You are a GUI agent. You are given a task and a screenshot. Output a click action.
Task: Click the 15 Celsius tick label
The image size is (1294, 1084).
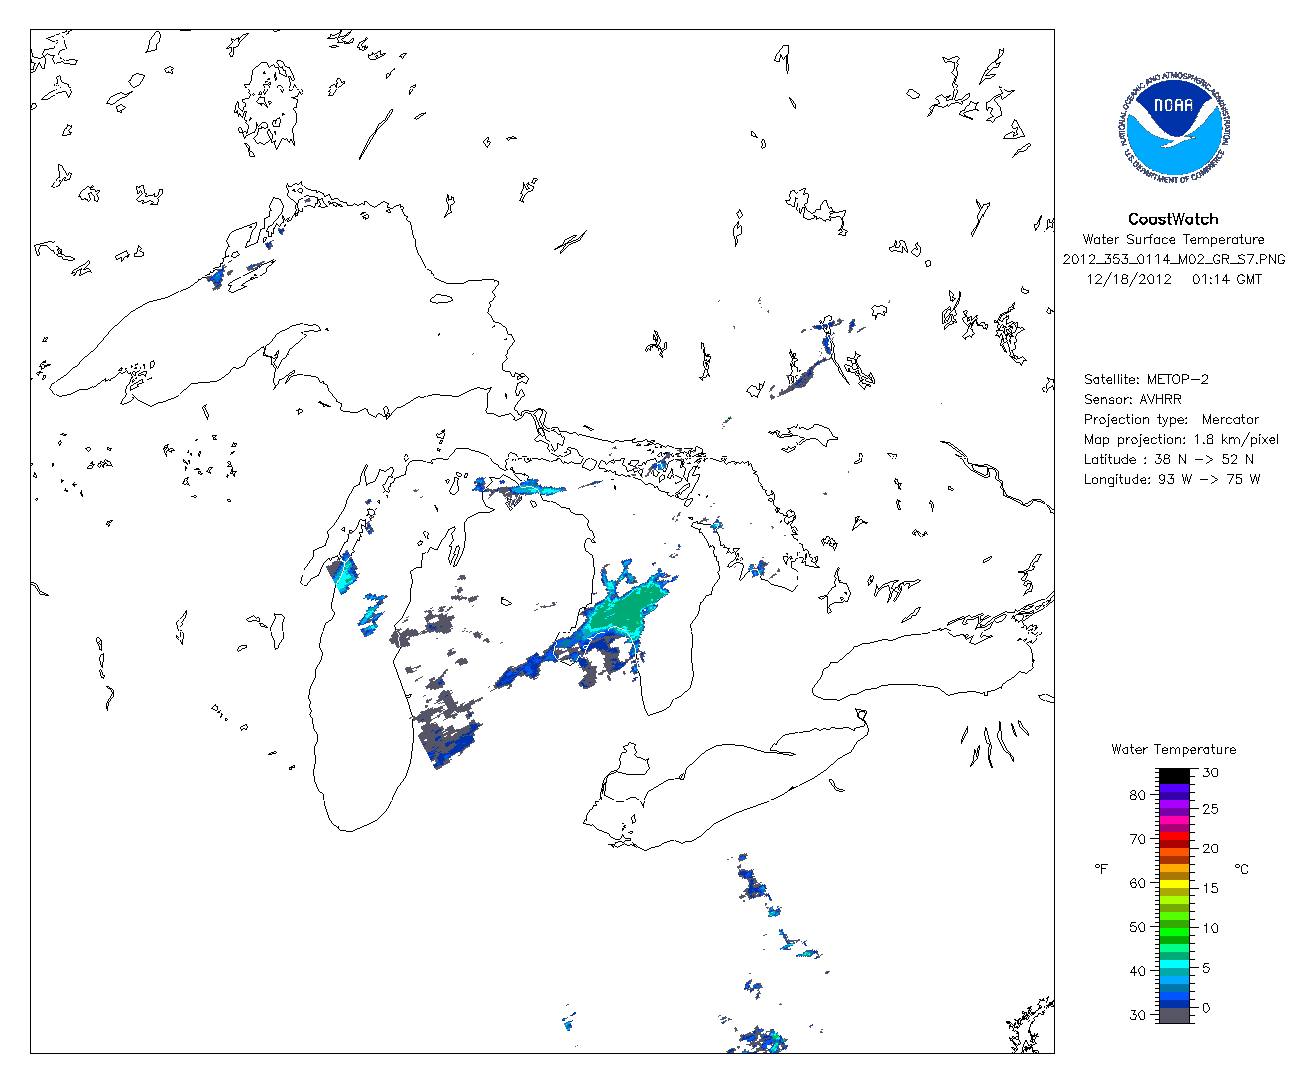point(1210,889)
